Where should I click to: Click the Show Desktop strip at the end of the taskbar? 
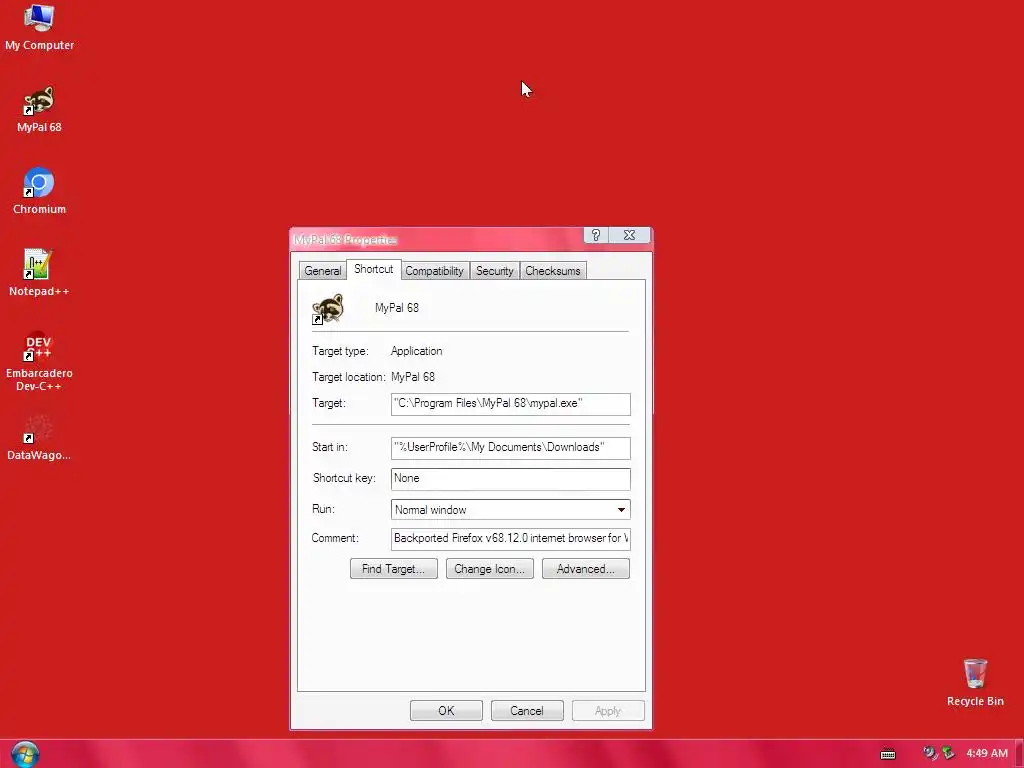click(1019, 754)
